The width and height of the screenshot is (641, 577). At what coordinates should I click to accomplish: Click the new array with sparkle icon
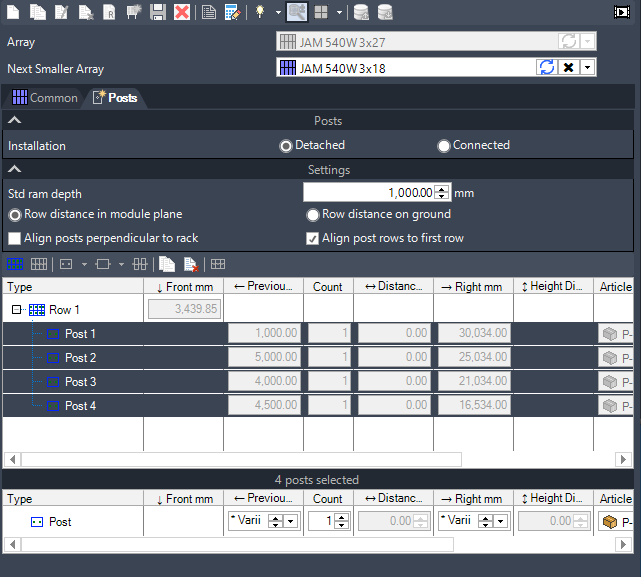coord(133,11)
